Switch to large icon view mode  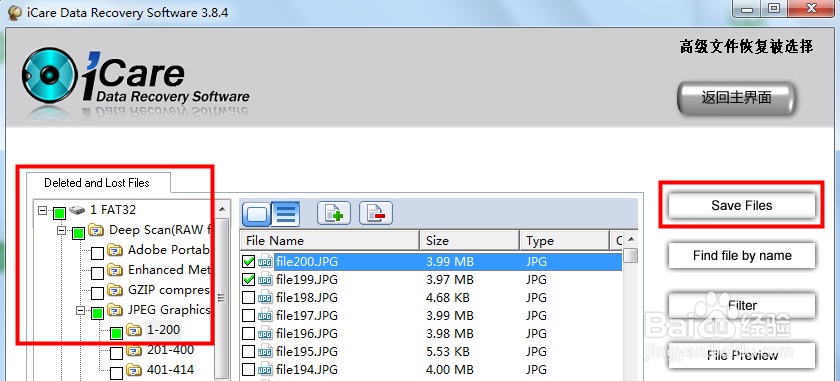pos(257,214)
